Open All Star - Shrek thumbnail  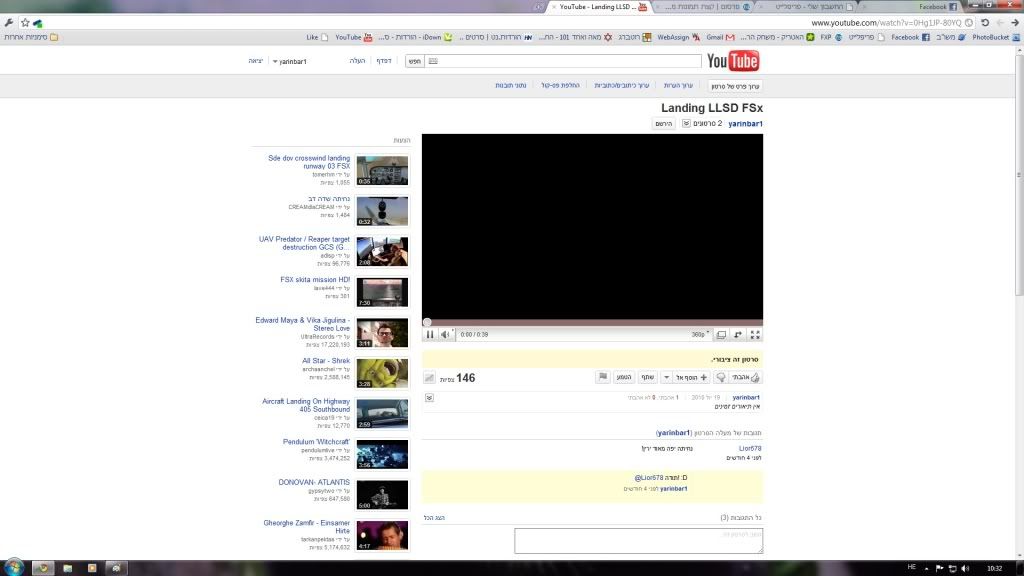(x=382, y=373)
